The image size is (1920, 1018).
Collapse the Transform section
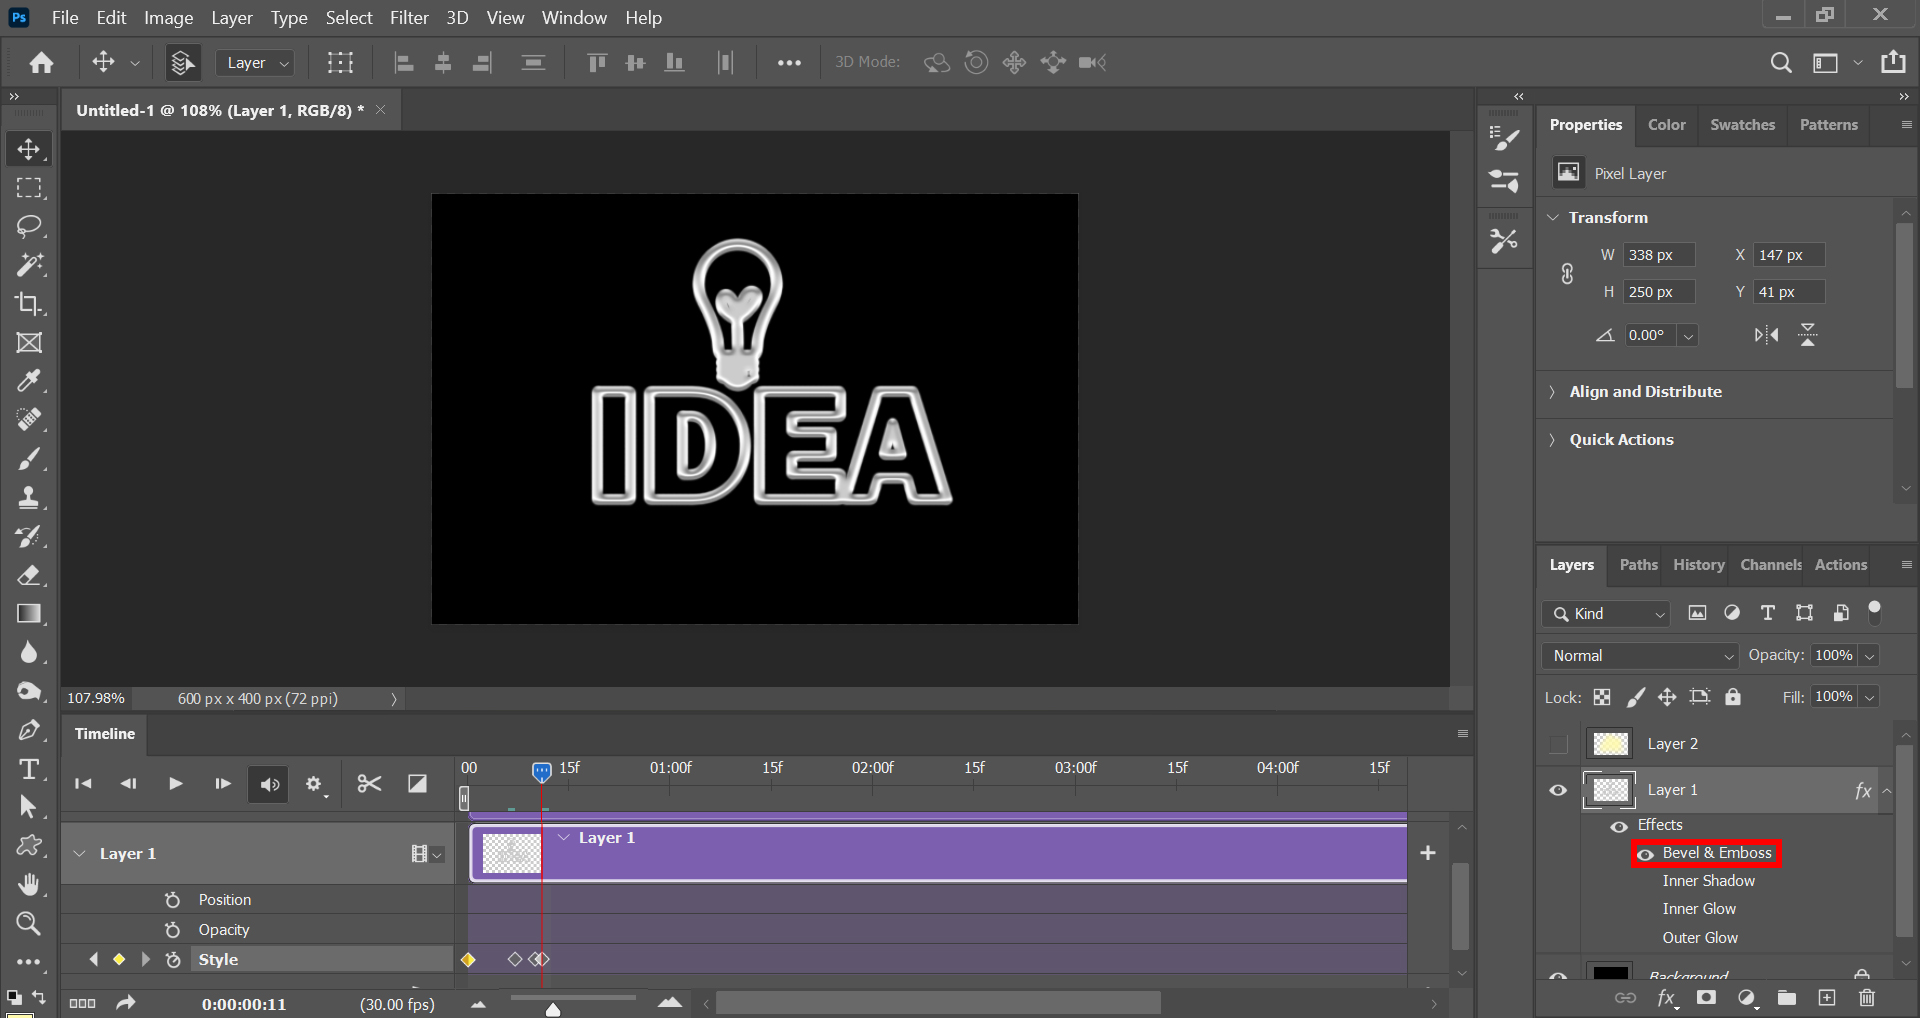point(1553,218)
